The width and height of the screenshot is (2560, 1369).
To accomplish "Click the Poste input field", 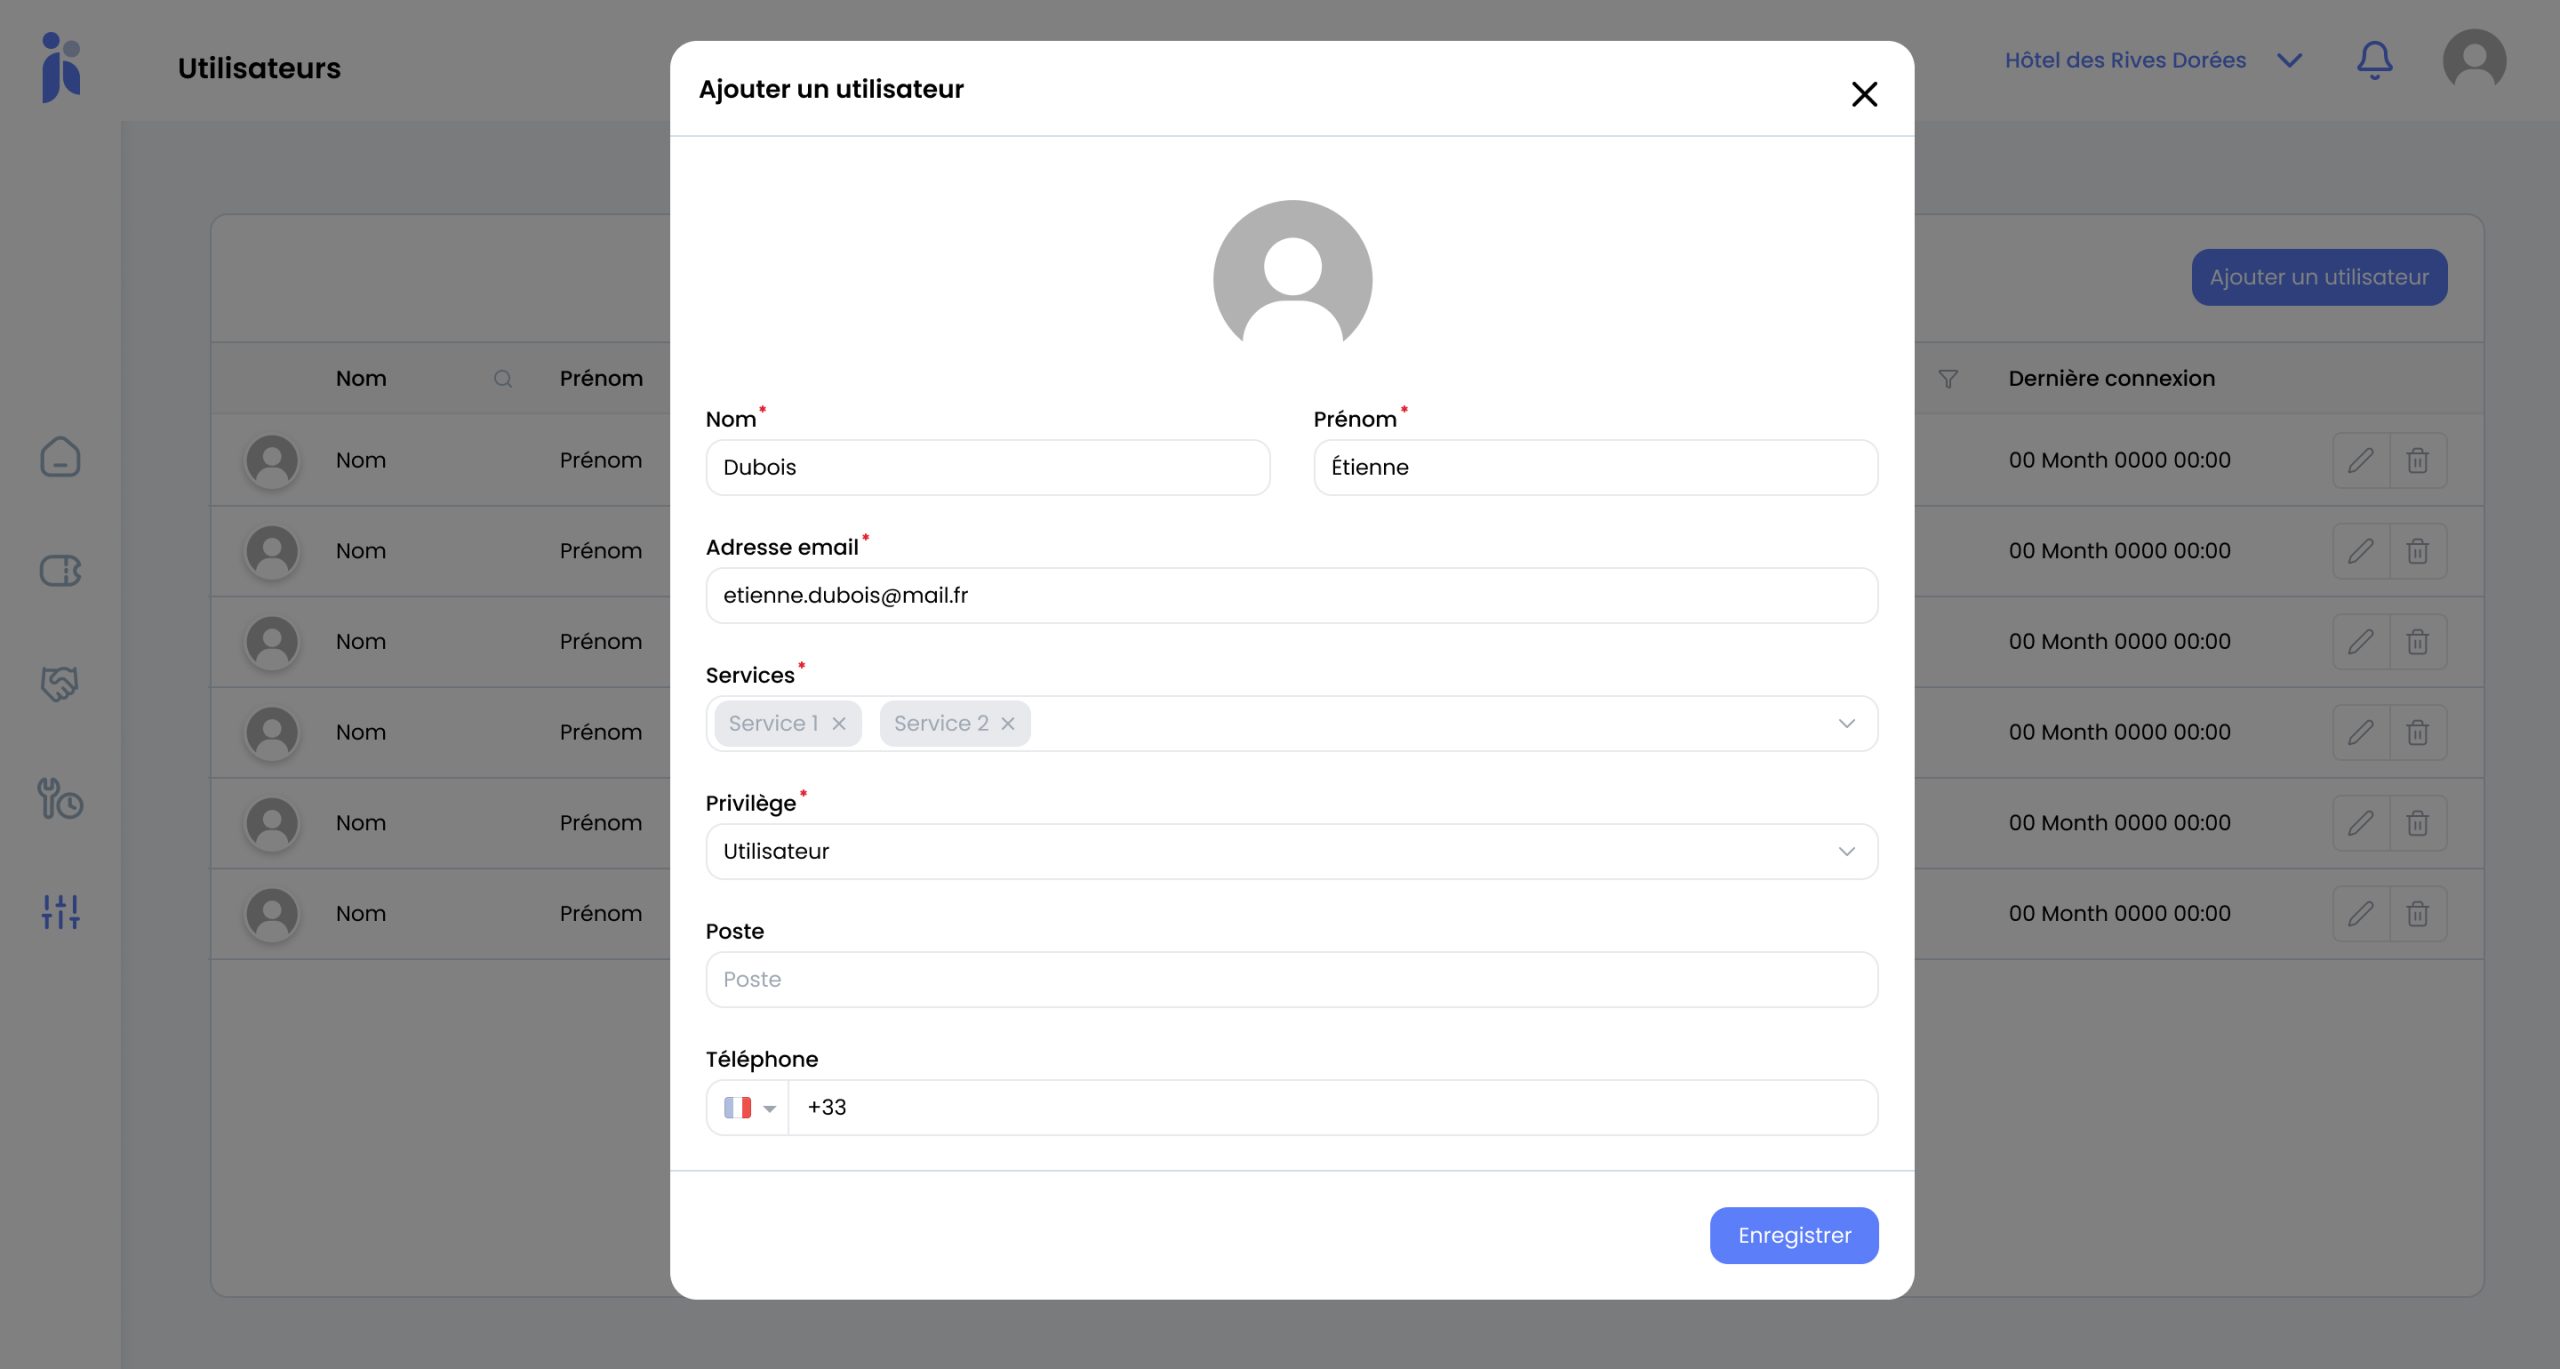I will 1291,980.
